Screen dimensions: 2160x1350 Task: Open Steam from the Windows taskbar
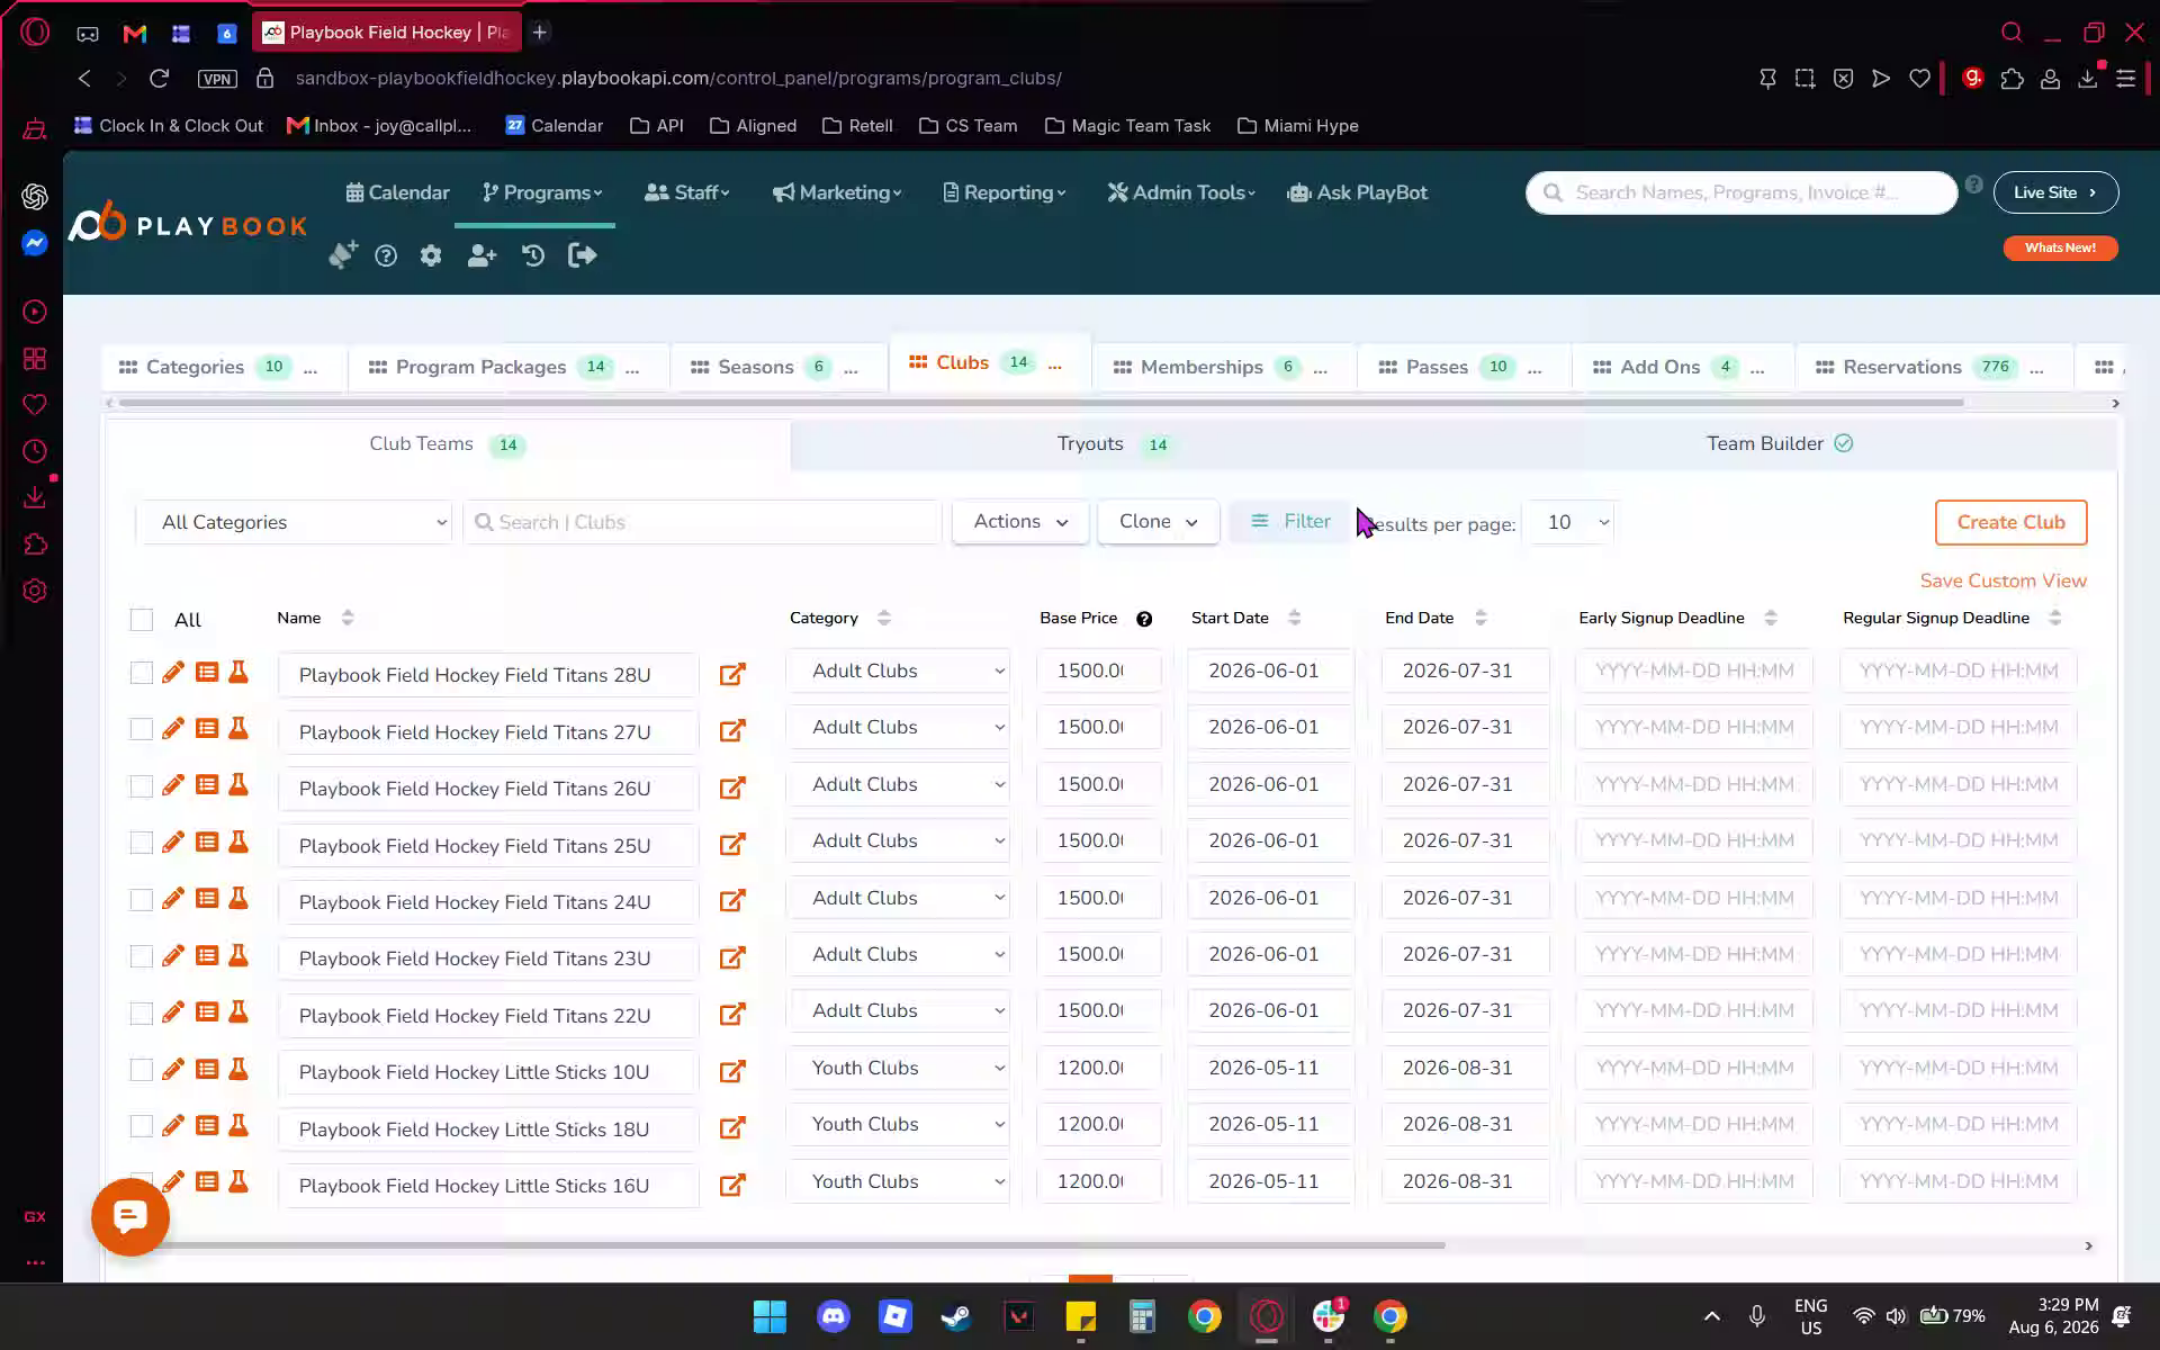click(956, 1316)
